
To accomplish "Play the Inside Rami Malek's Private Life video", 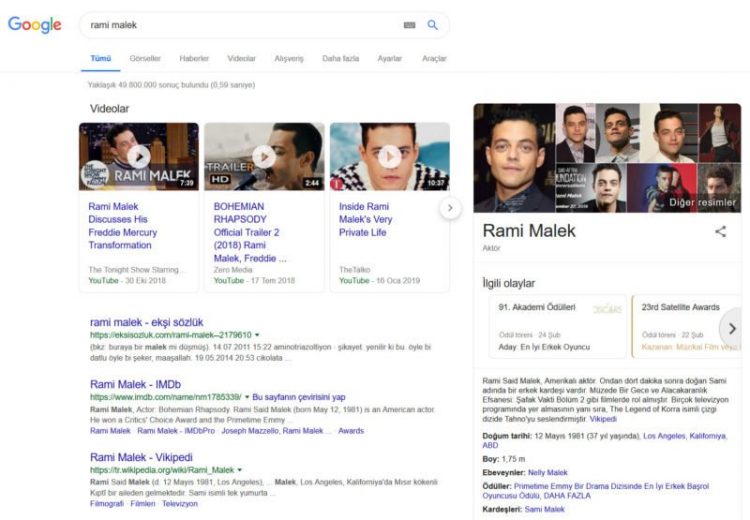I will click(x=389, y=156).
